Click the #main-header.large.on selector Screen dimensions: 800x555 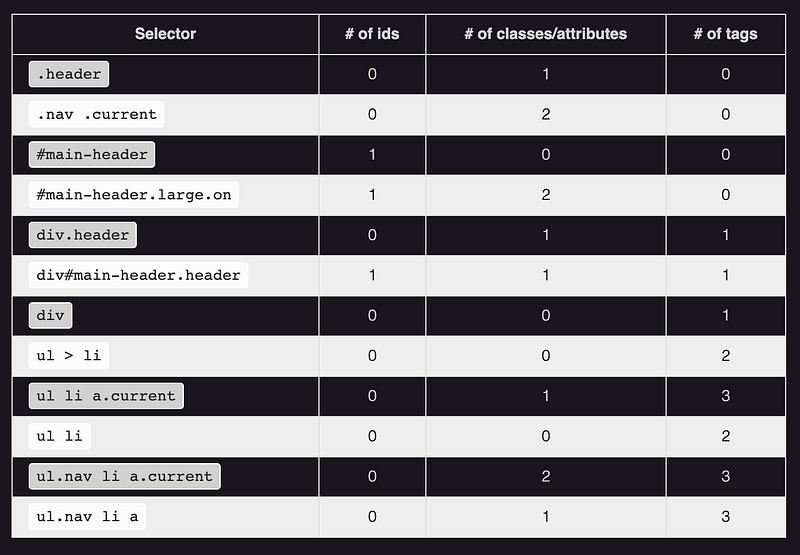[133, 194]
